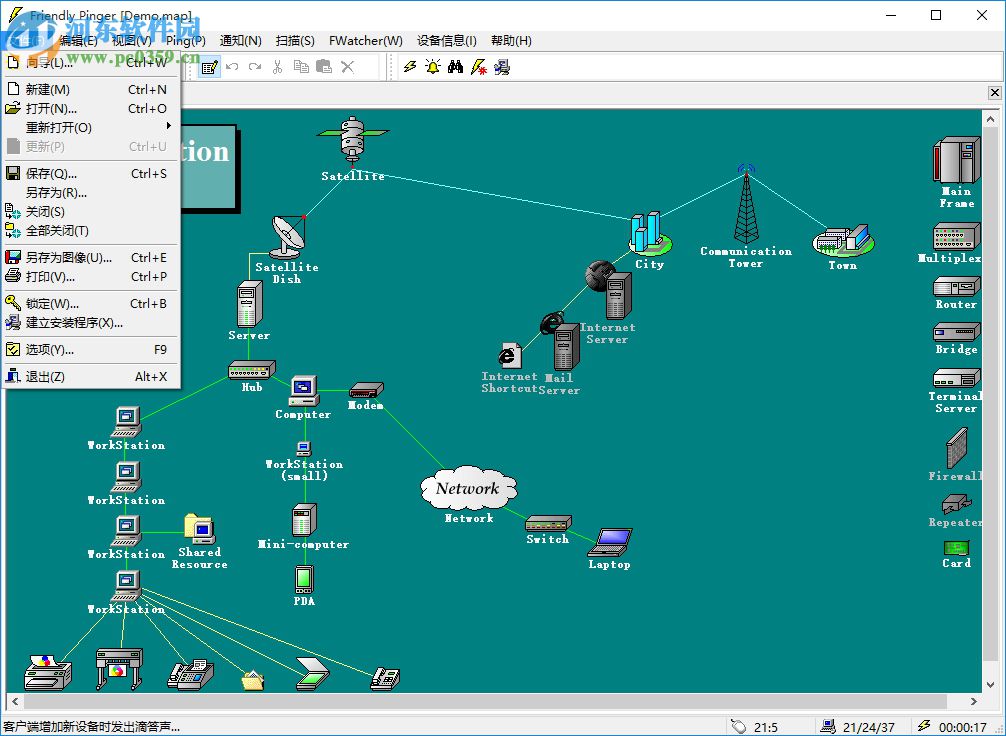
Task: Click the edit properties toolbar icon
Action: pyautogui.click(x=209, y=67)
